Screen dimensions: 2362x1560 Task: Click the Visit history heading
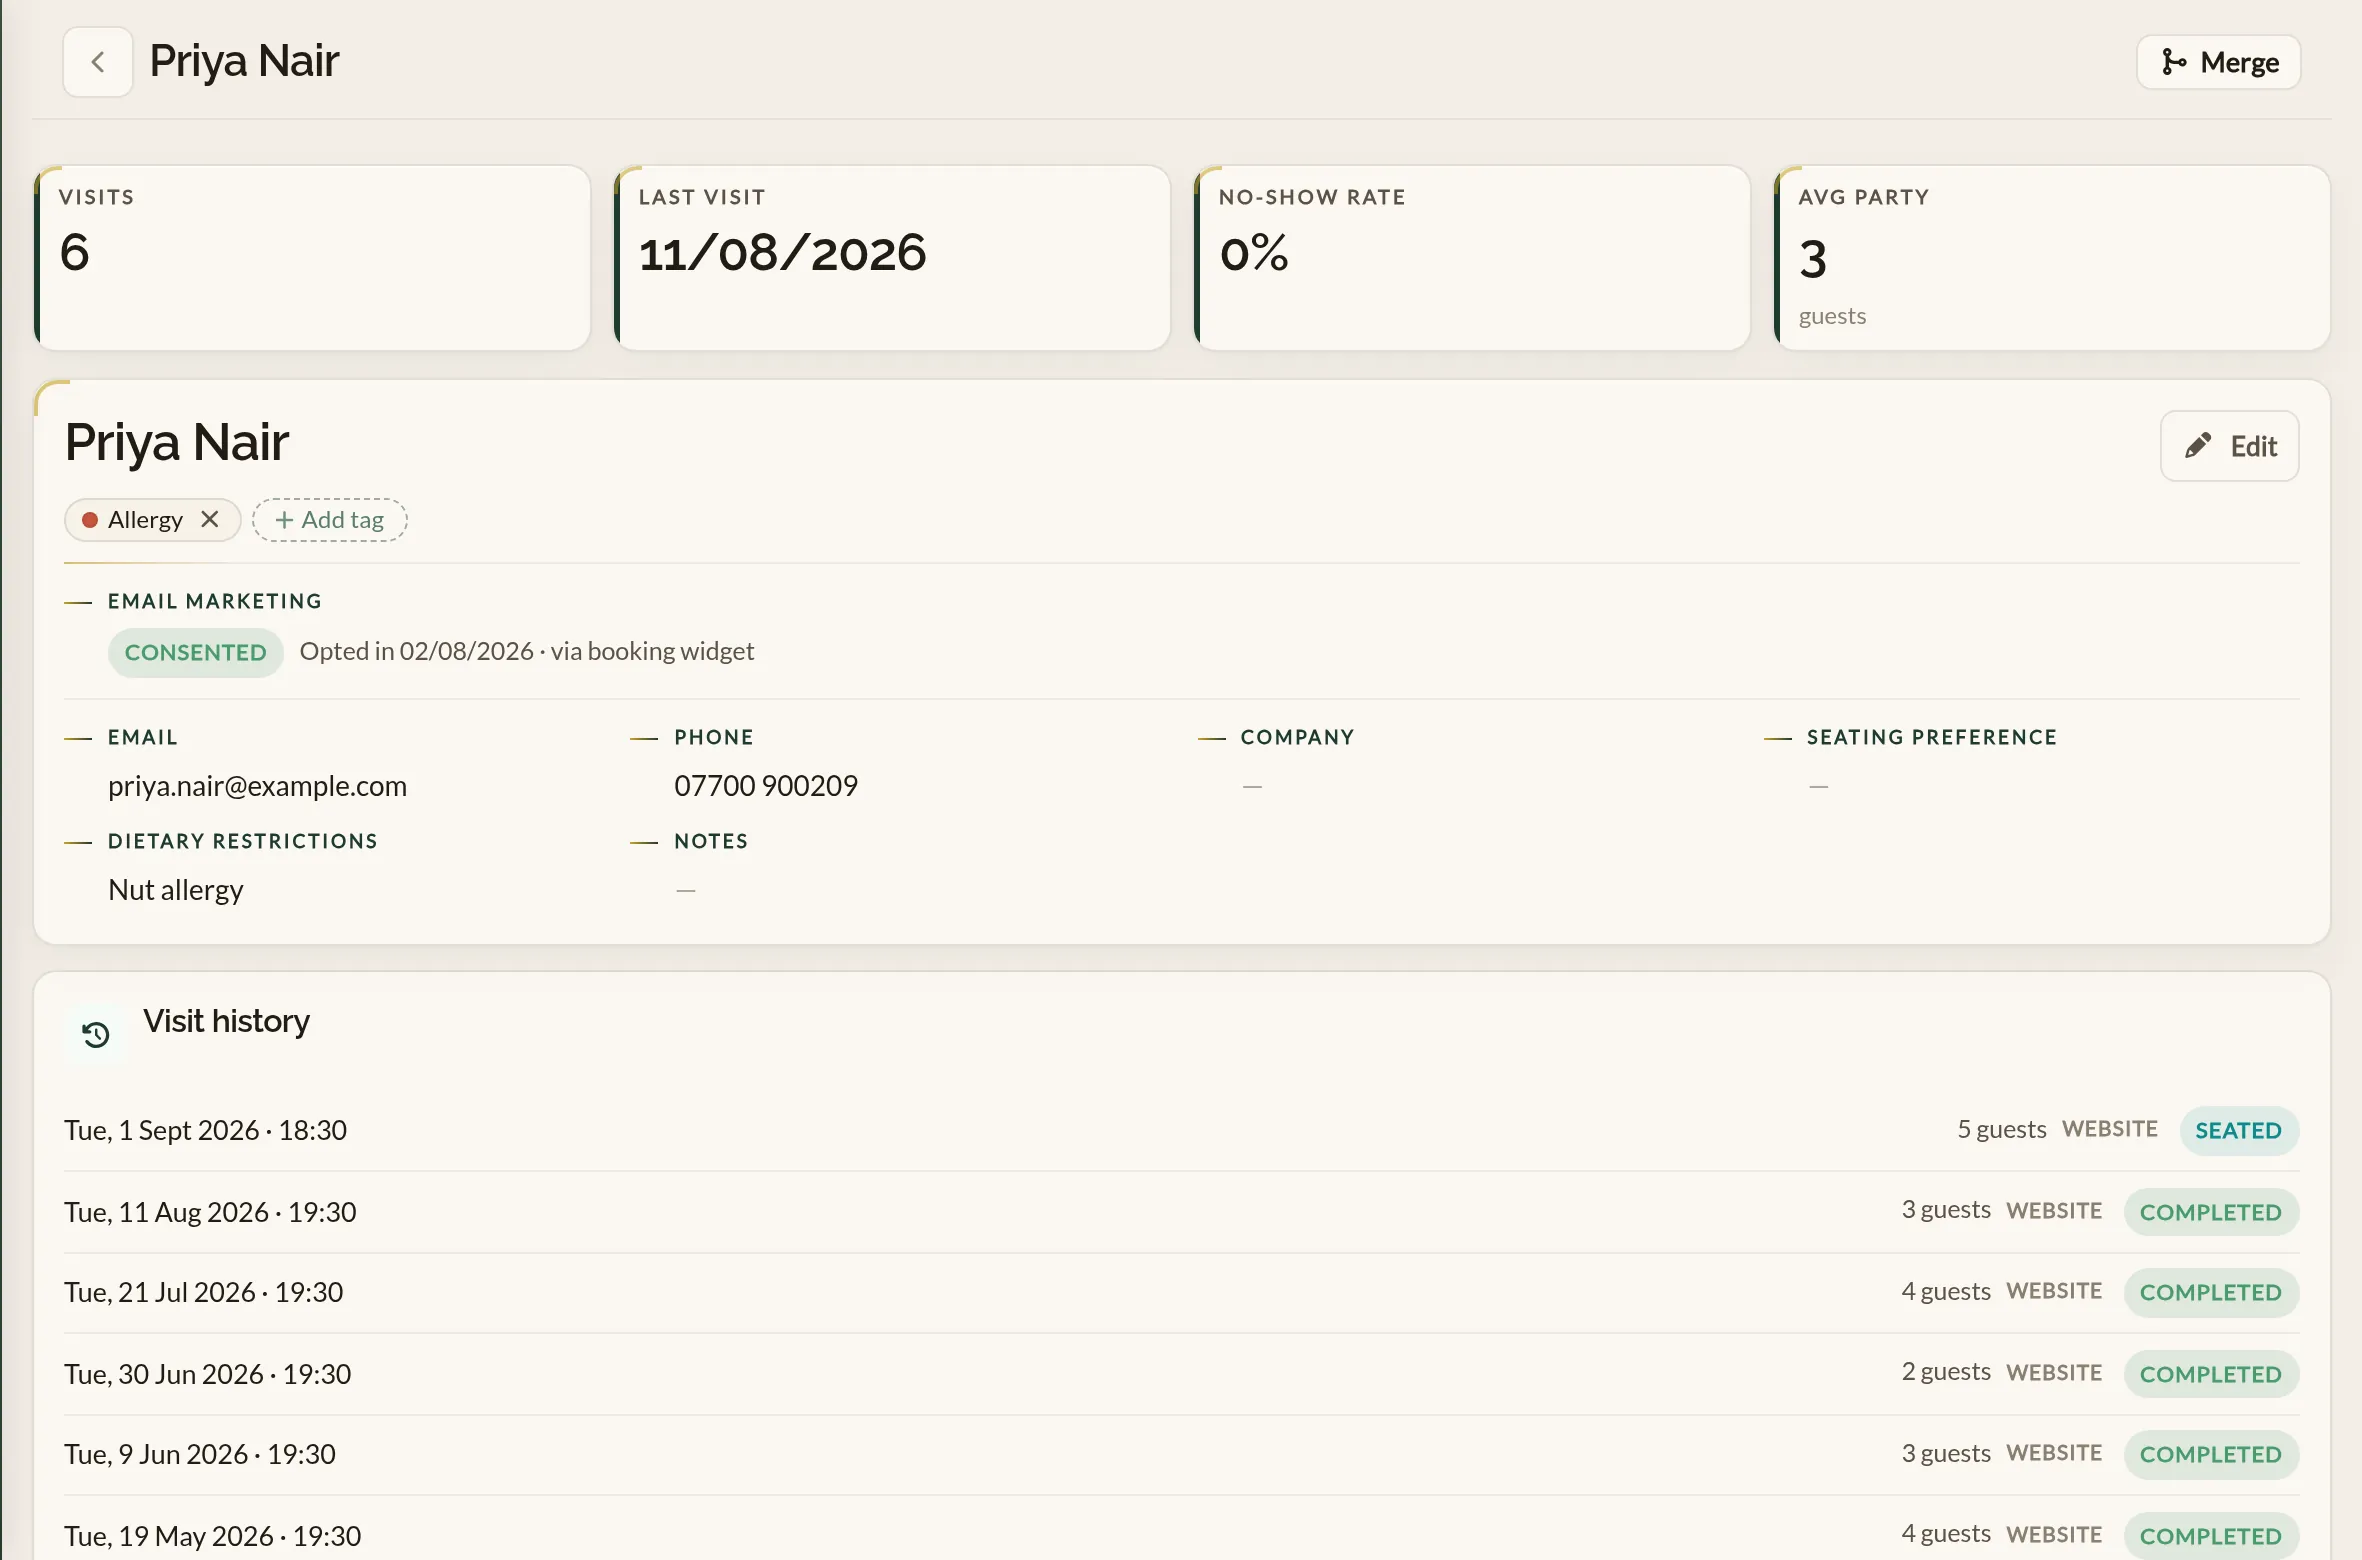(226, 1021)
